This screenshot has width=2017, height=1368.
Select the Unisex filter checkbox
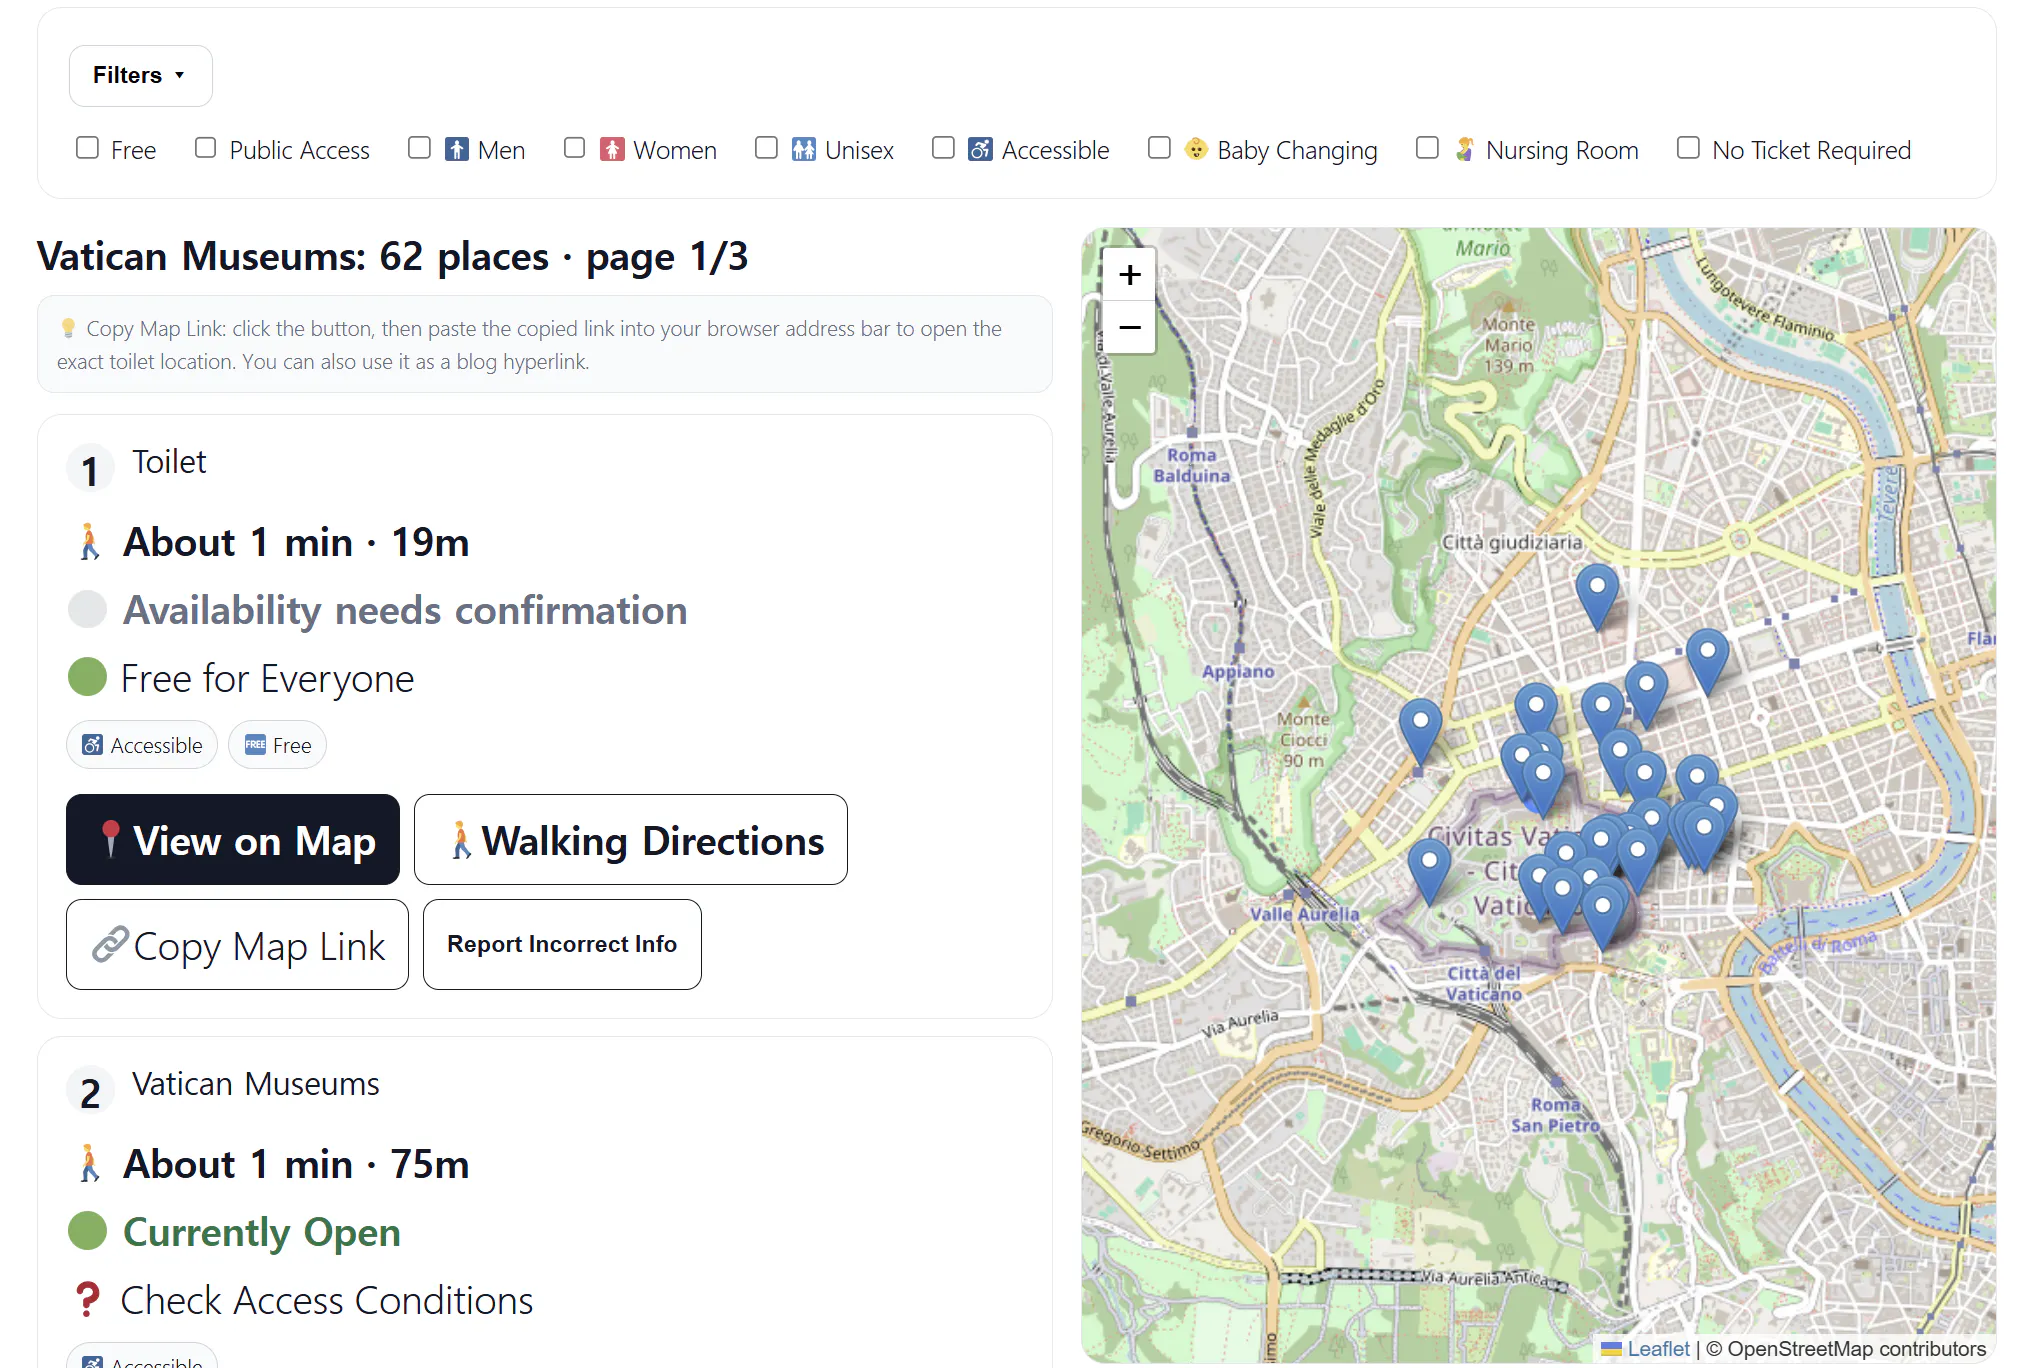(x=767, y=148)
